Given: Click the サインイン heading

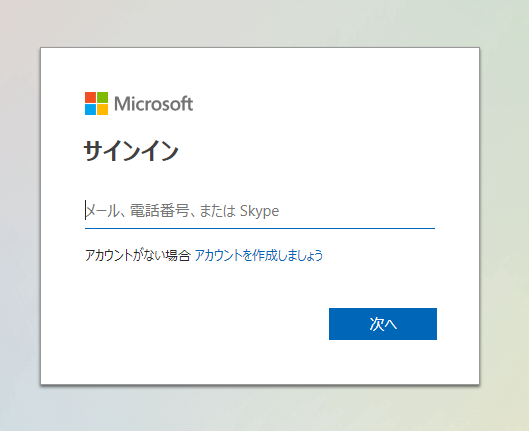Looking at the screenshot, I should pyautogui.click(x=131, y=150).
